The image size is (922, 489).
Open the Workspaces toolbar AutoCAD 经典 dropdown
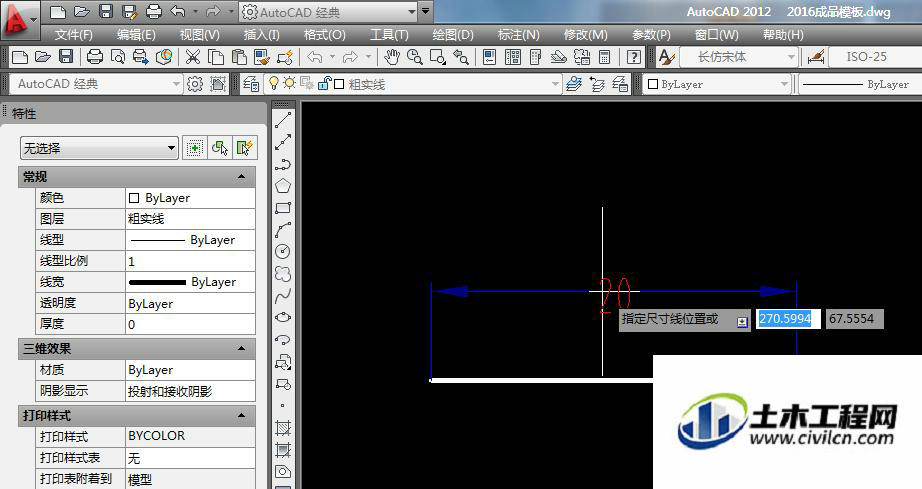(96, 84)
